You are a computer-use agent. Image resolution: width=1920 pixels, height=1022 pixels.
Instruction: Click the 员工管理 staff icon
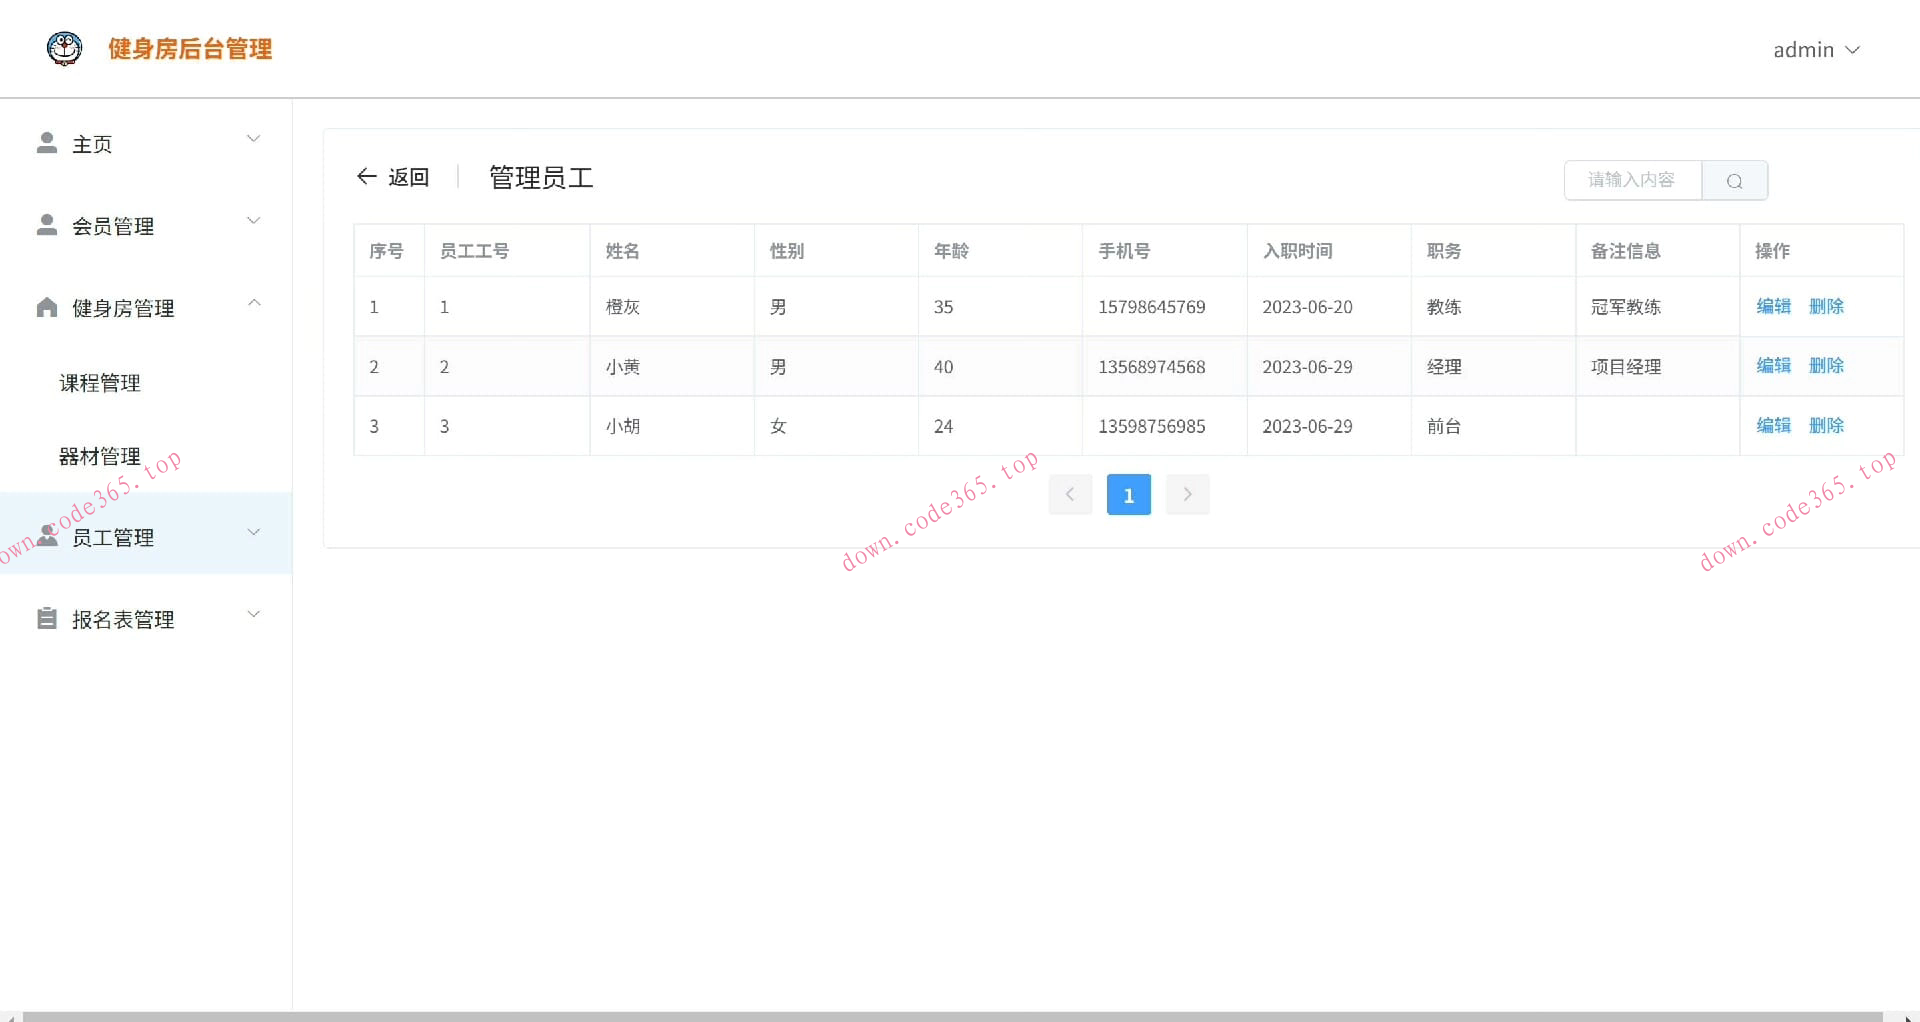tap(46, 535)
